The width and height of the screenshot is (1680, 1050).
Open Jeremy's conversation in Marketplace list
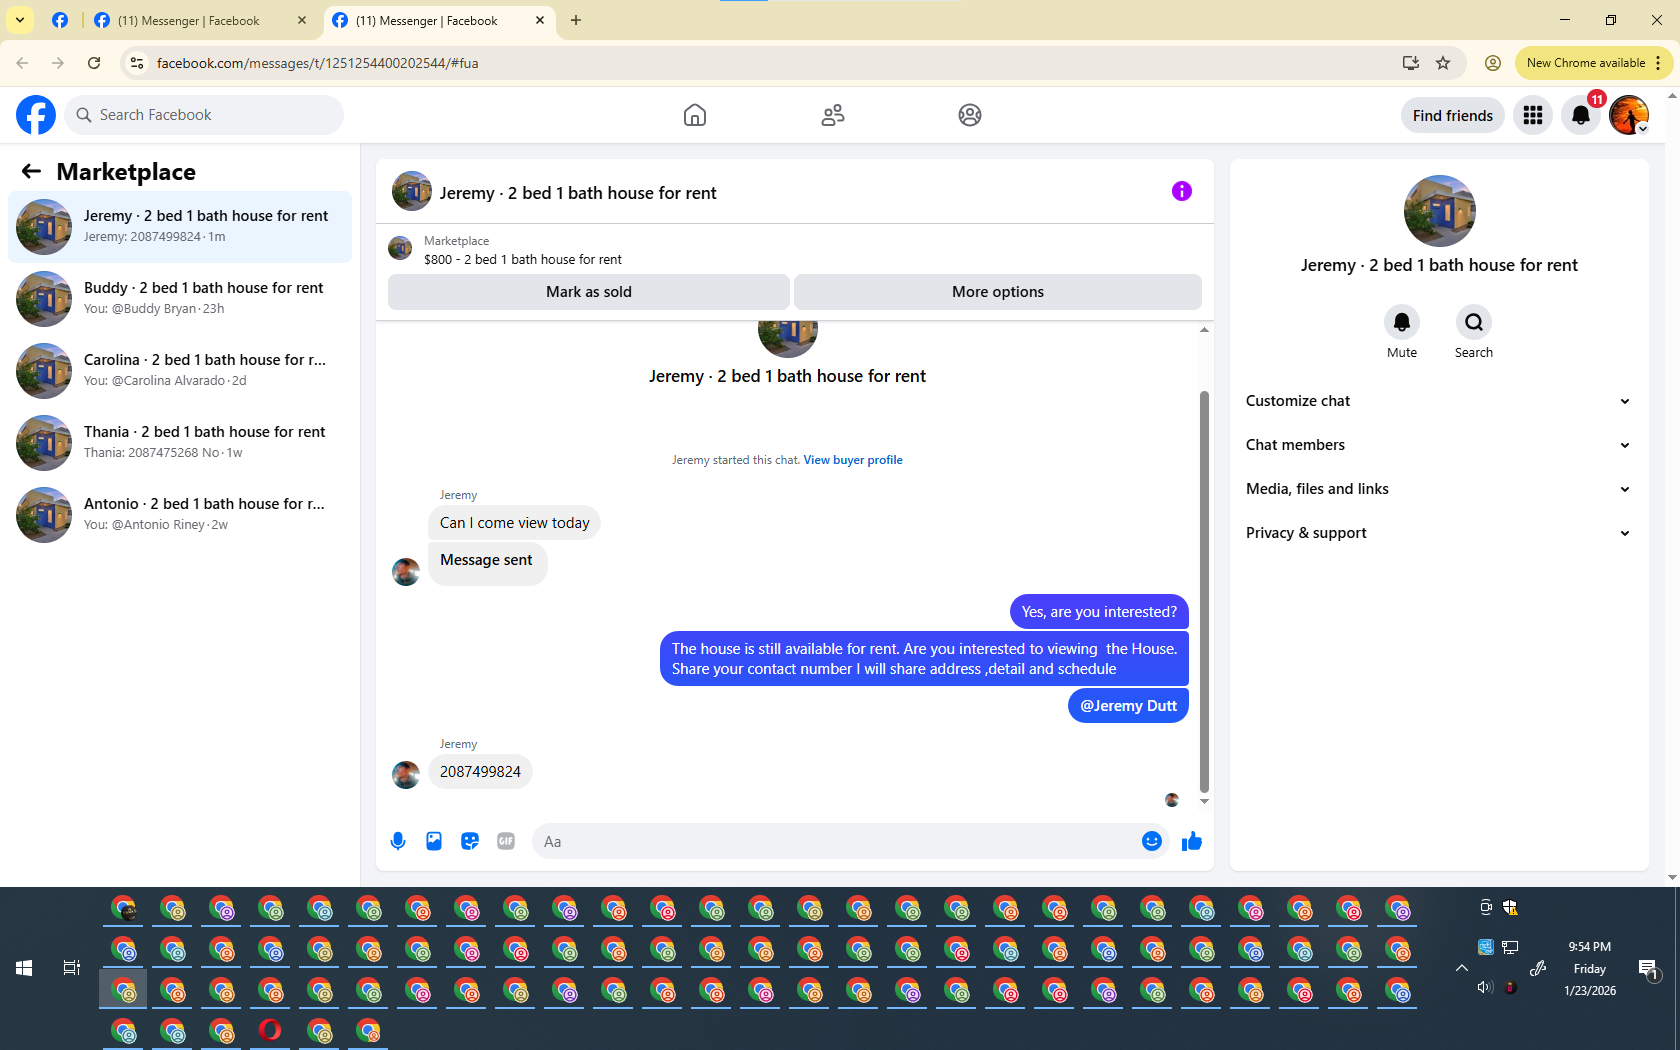[x=180, y=227]
